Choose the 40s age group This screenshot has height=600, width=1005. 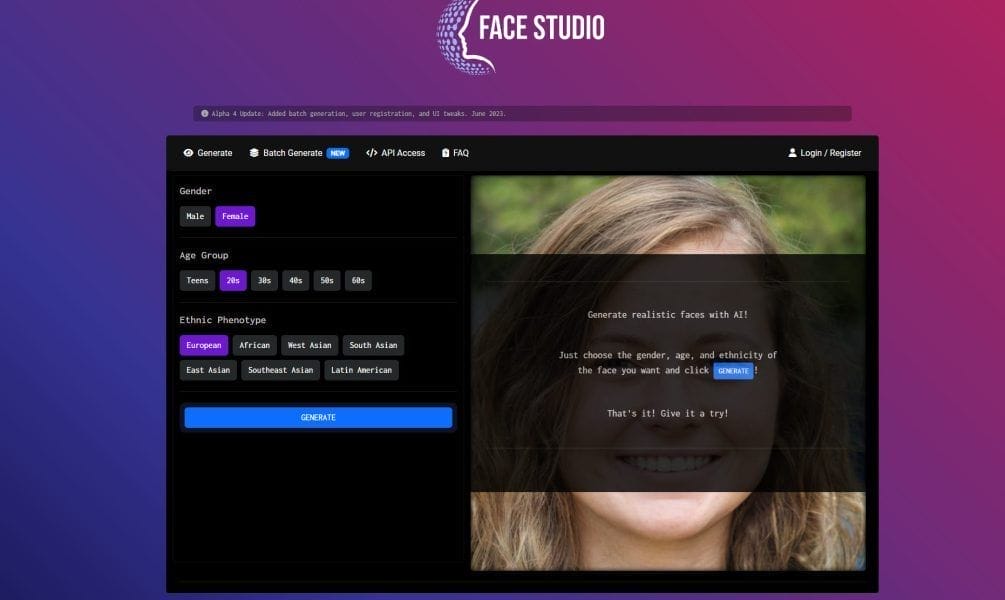[x=295, y=280]
